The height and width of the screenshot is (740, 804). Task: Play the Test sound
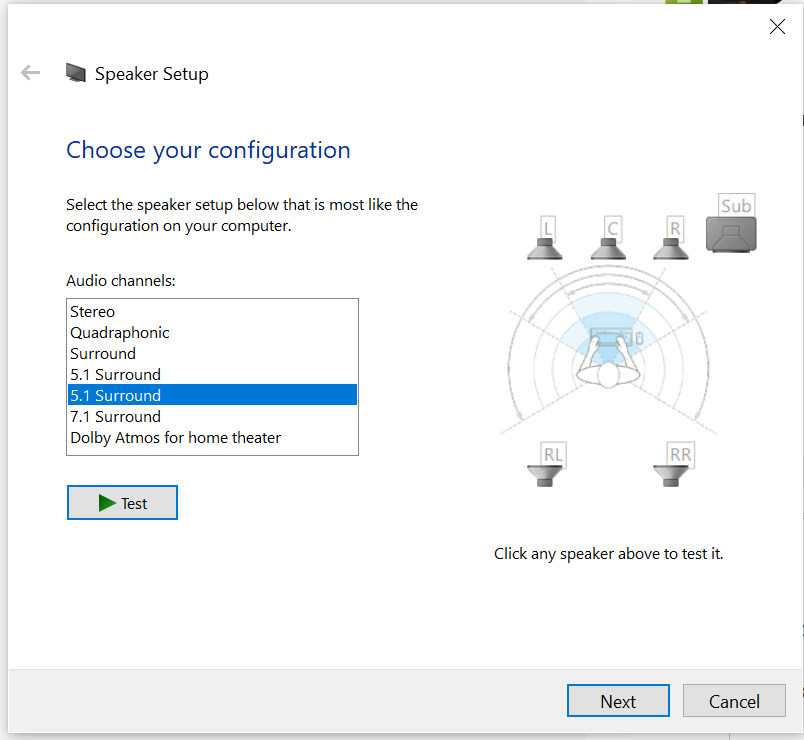pos(123,503)
